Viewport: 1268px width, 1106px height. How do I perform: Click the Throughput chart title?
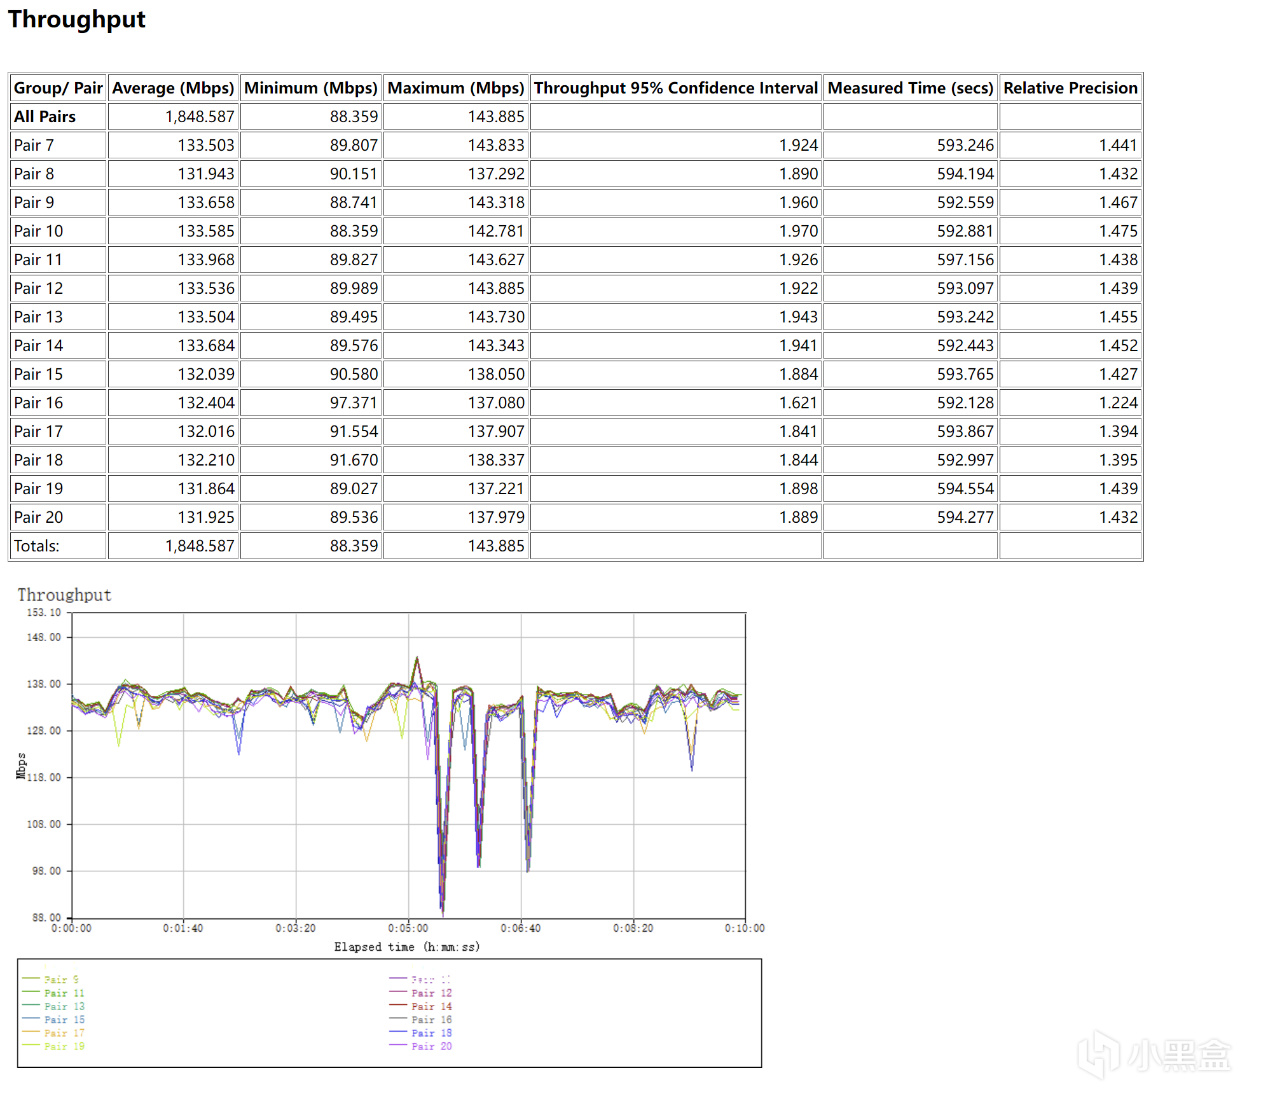click(64, 595)
